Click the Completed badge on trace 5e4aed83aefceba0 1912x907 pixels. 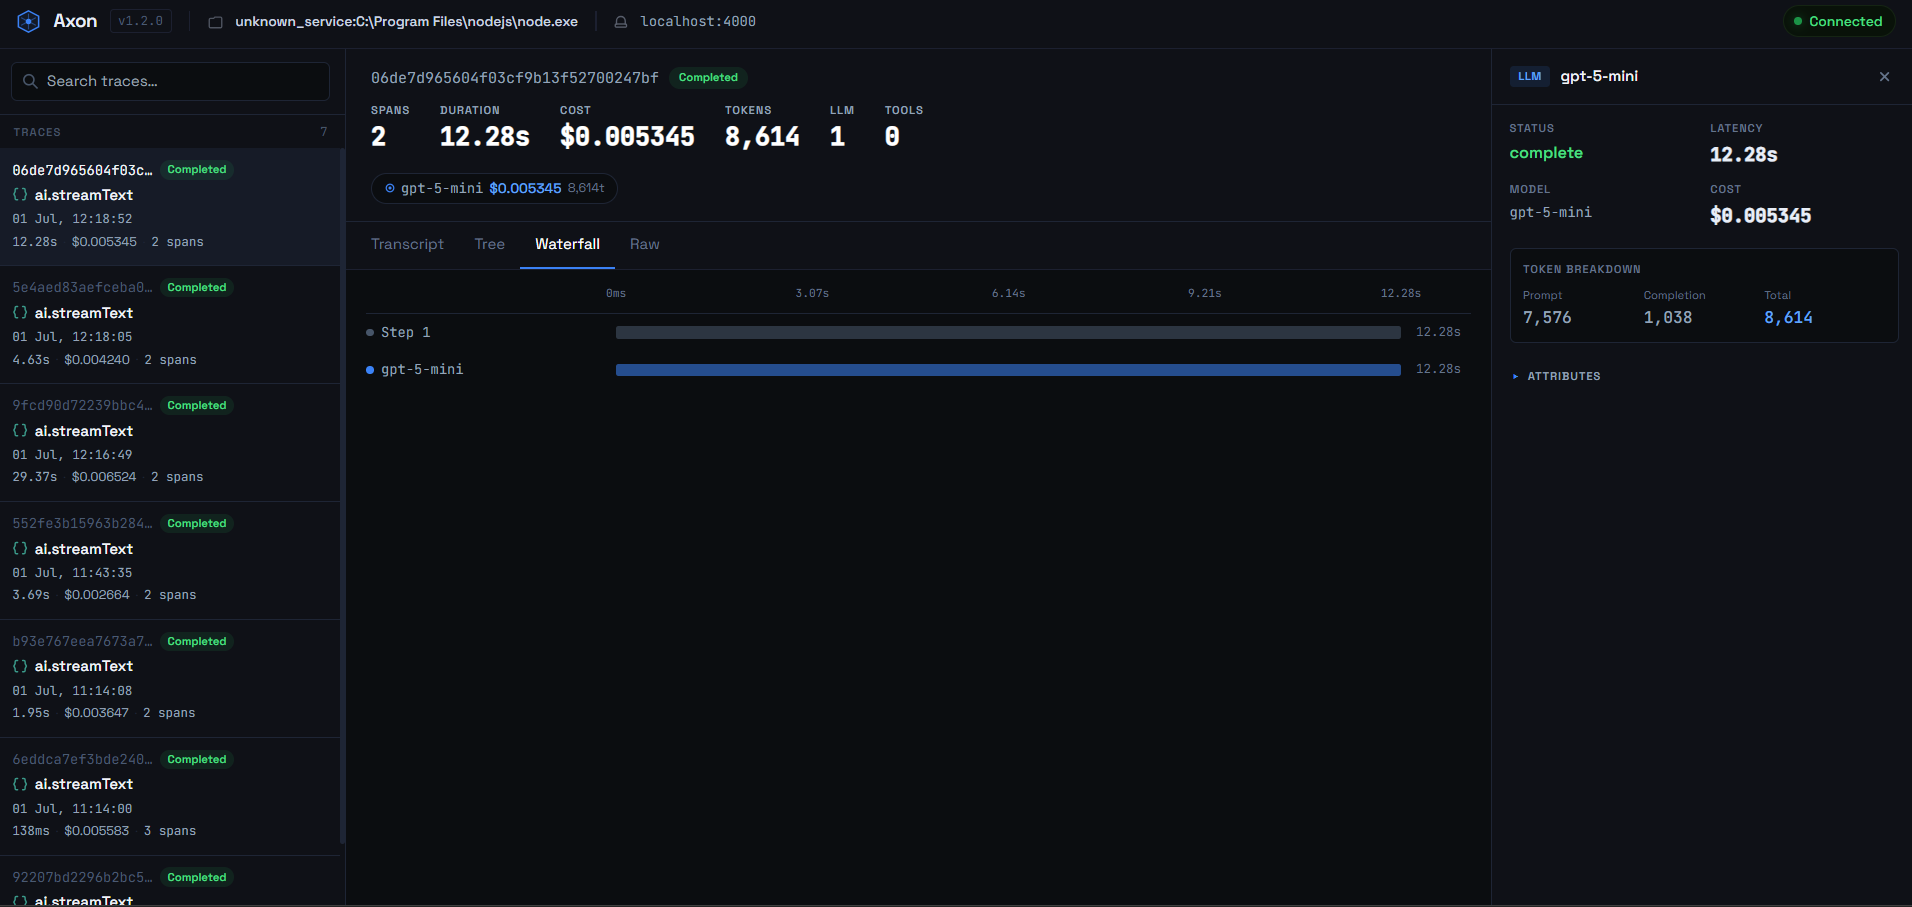(x=197, y=288)
